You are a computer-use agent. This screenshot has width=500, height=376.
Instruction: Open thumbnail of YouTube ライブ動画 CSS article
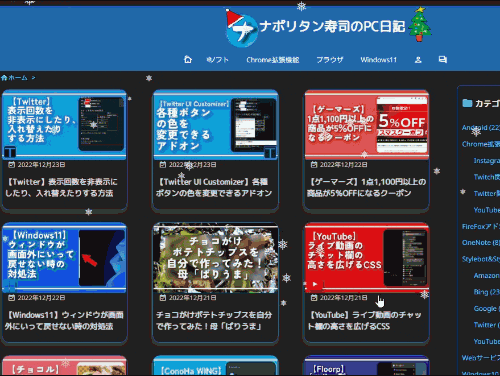[367, 258]
